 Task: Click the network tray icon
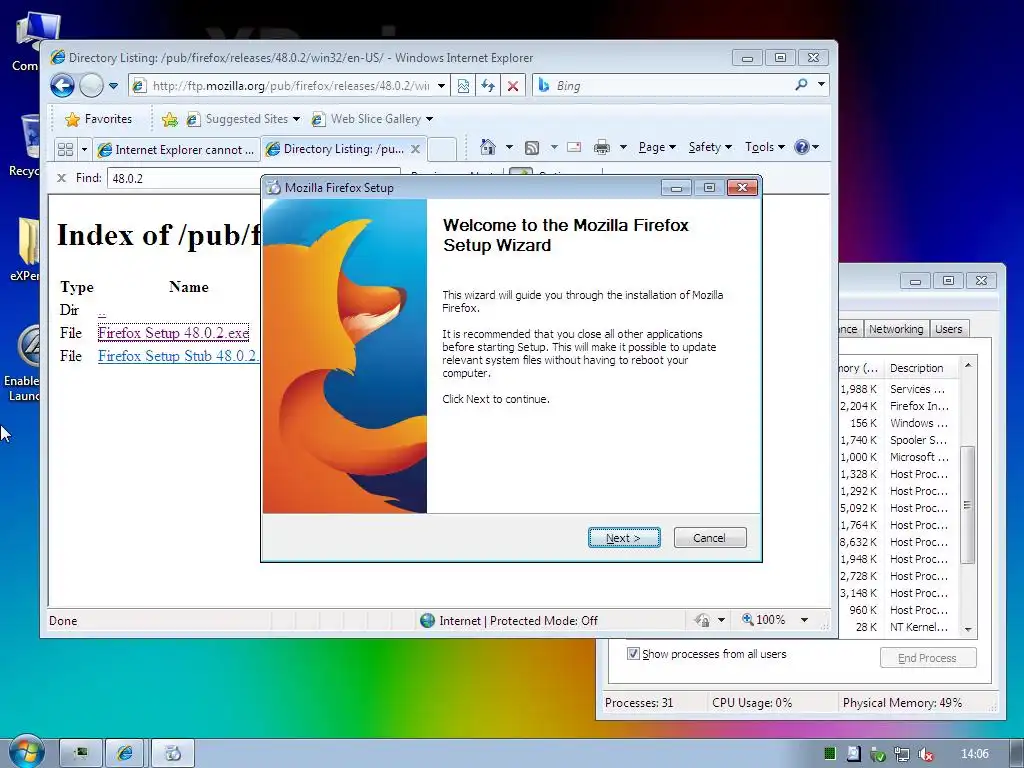coord(902,754)
